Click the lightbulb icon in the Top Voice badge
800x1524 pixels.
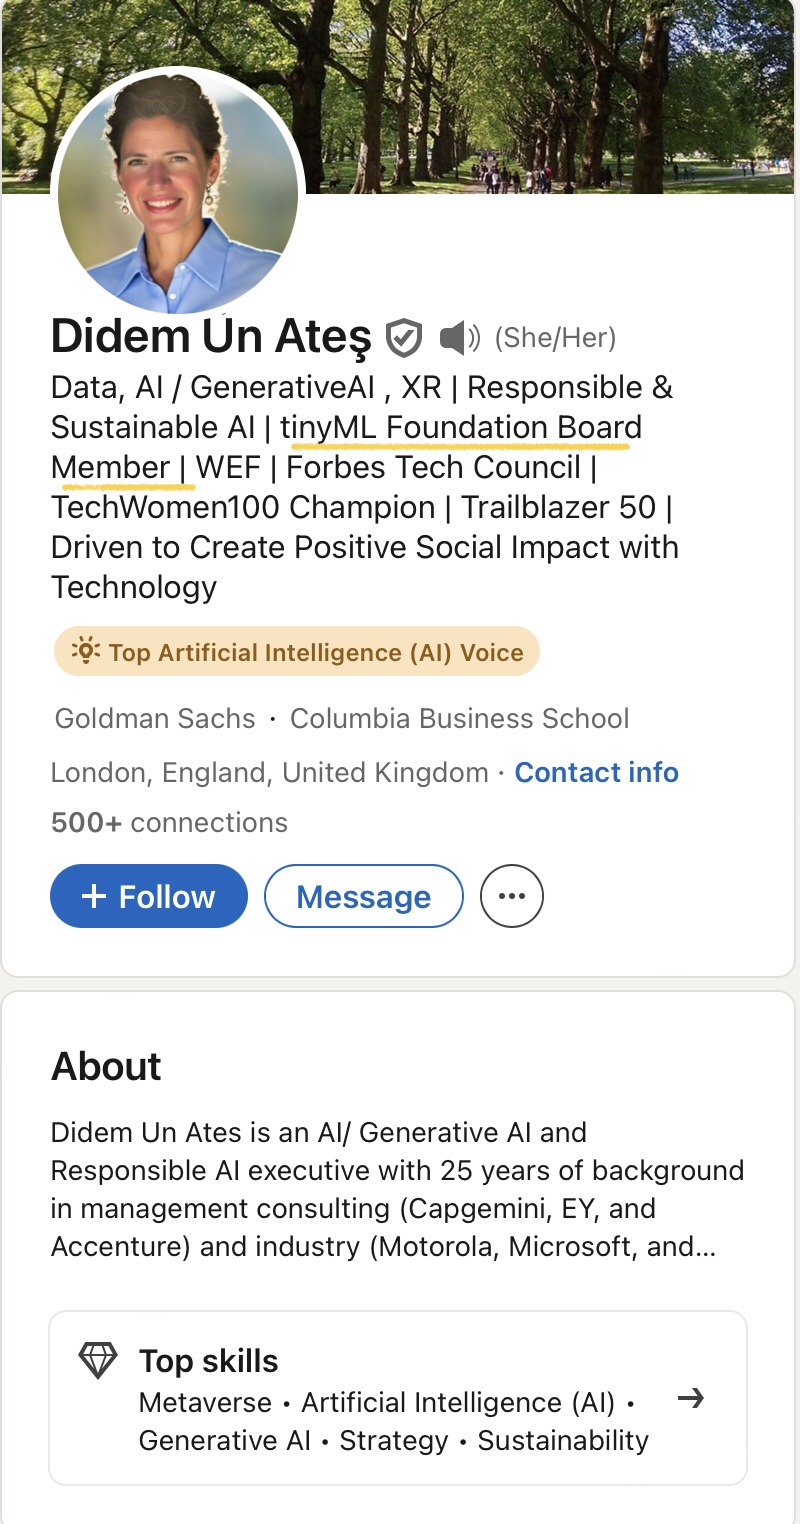pos(87,652)
